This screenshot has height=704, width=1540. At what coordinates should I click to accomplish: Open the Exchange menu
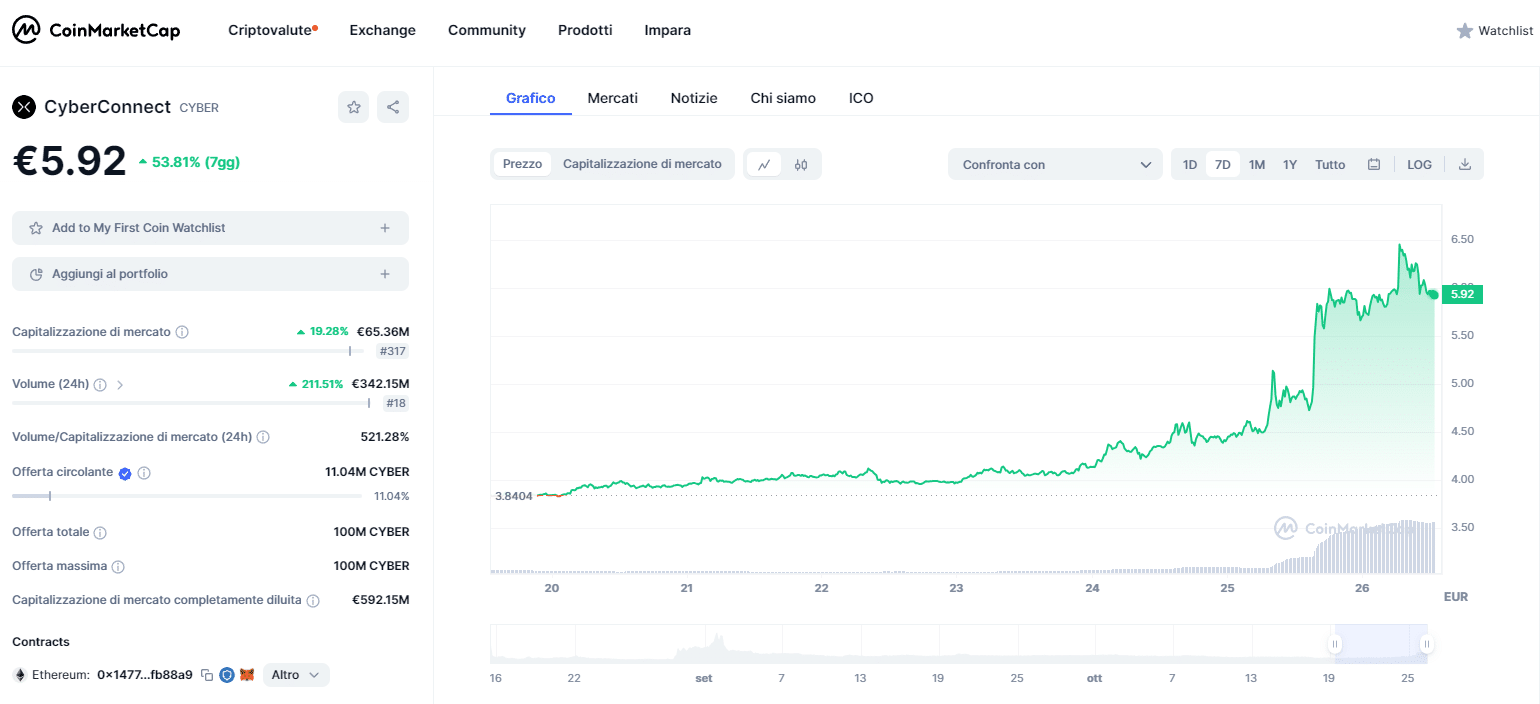pyautogui.click(x=382, y=30)
